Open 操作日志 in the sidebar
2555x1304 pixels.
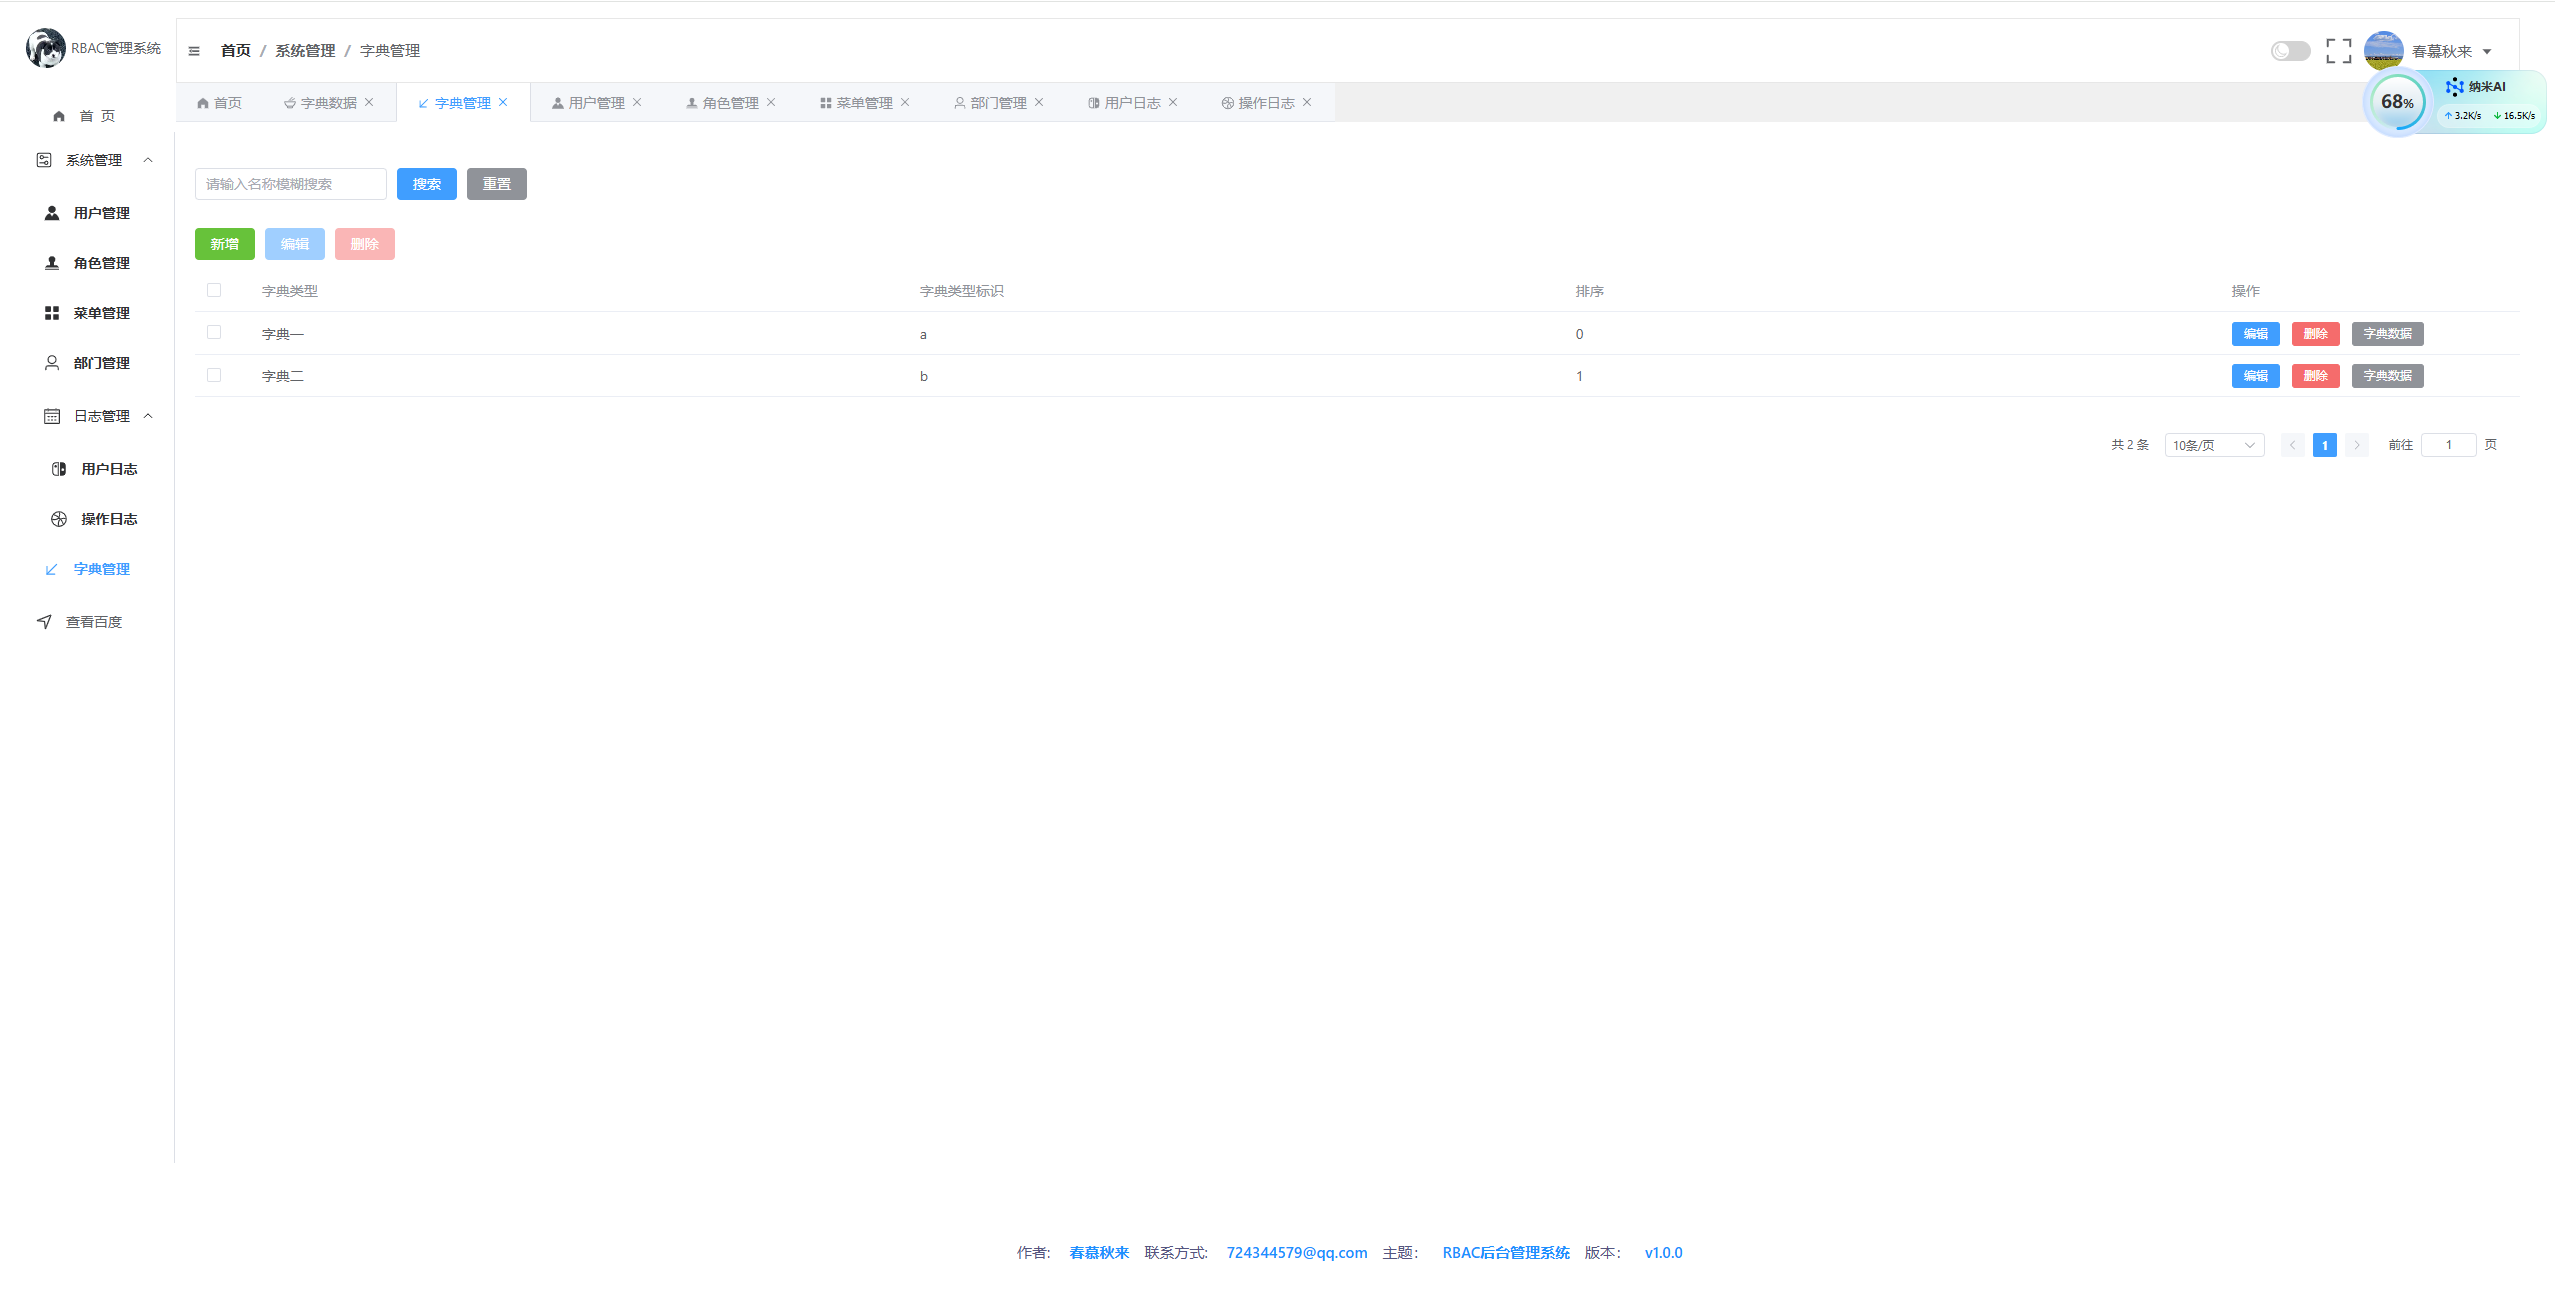tap(109, 519)
